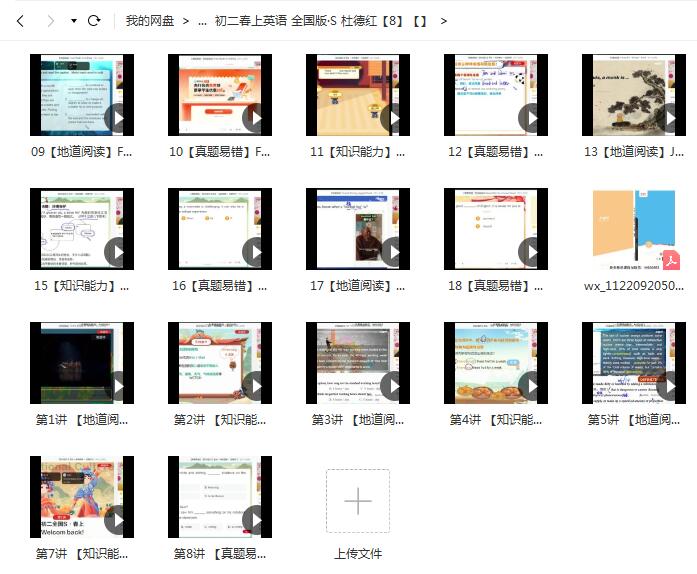
Task: Open video thumbnail 11【知识能力】
Action: click(358, 95)
